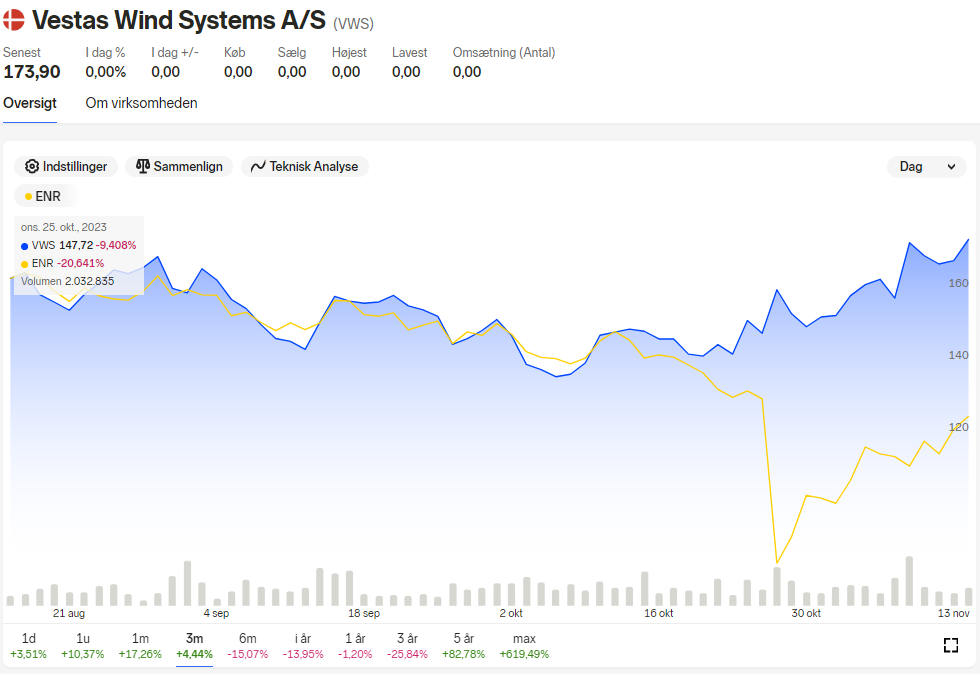Click the tooltip date ons. 25. okt., 2023
The image size is (980, 674).
pyautogui.click(x=64, y=227)
